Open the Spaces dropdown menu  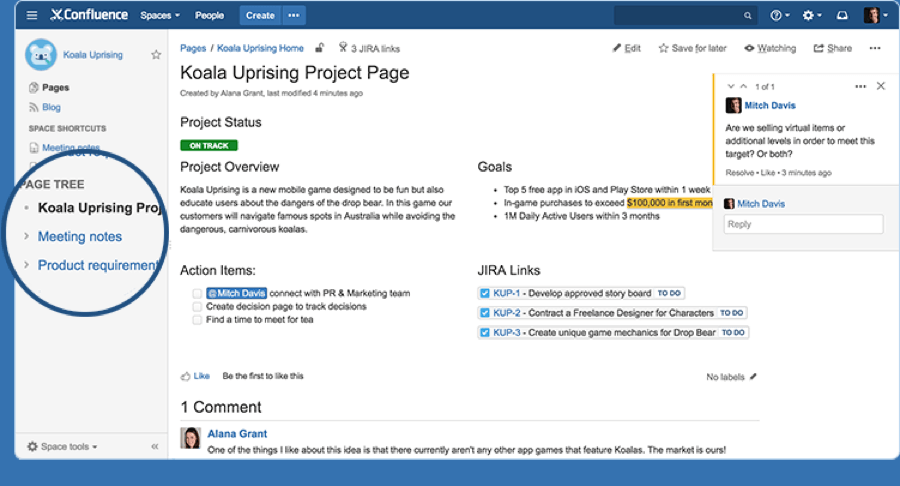pos(160,15)
